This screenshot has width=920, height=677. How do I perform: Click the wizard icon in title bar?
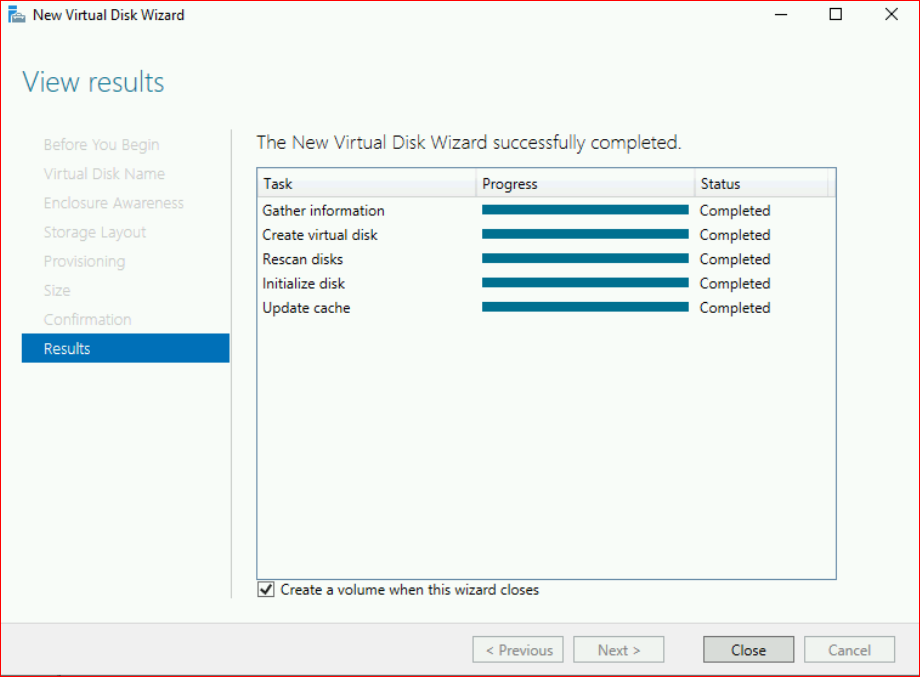tap(17, 15)
